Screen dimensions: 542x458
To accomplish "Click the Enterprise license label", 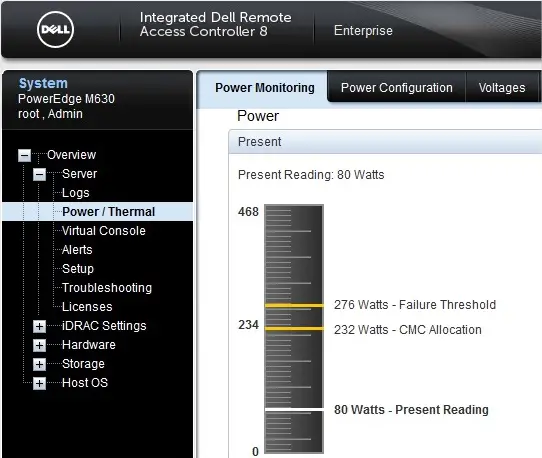I will coord(363,30).
